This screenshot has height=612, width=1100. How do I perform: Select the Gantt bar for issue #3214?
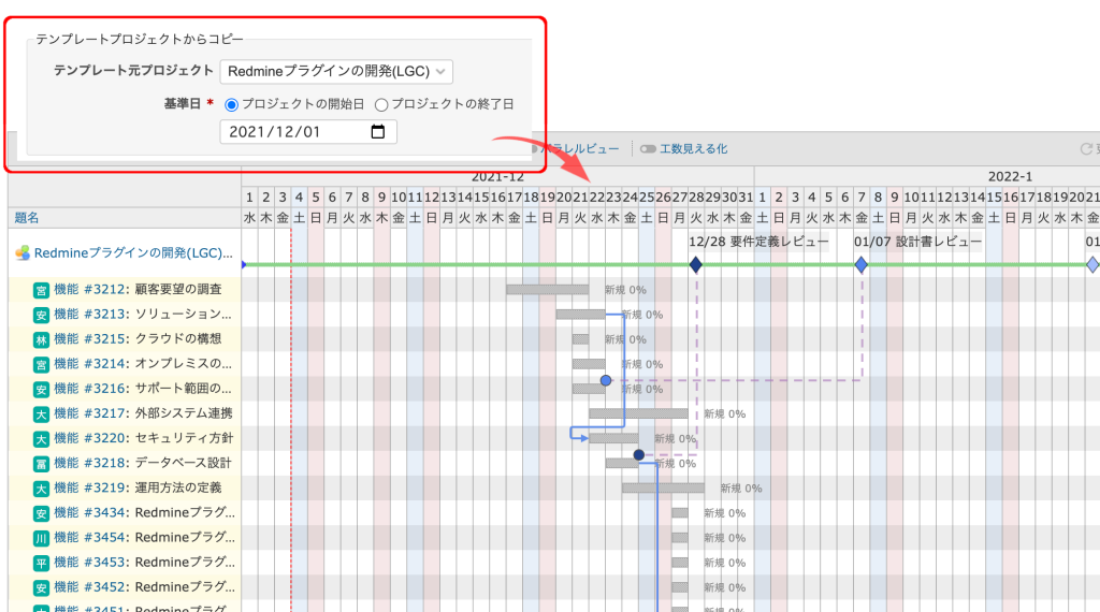pyautogui.click(x=589, y=364)
